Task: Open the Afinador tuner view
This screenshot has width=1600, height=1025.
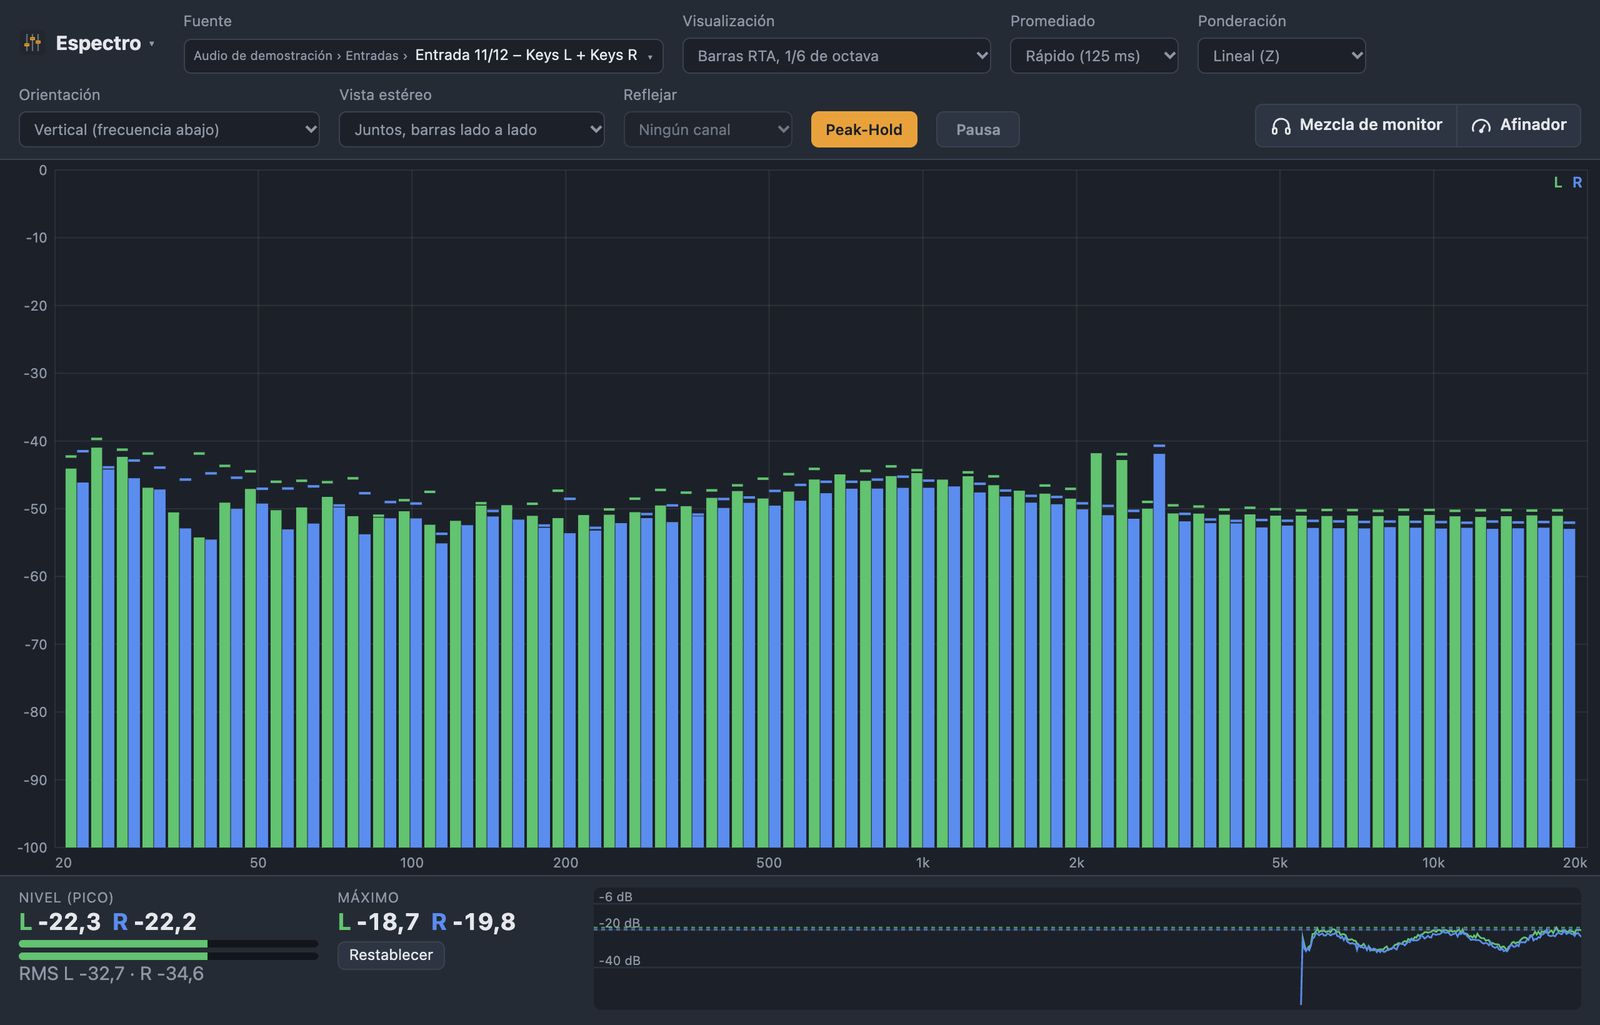Action: point(1519,126)
